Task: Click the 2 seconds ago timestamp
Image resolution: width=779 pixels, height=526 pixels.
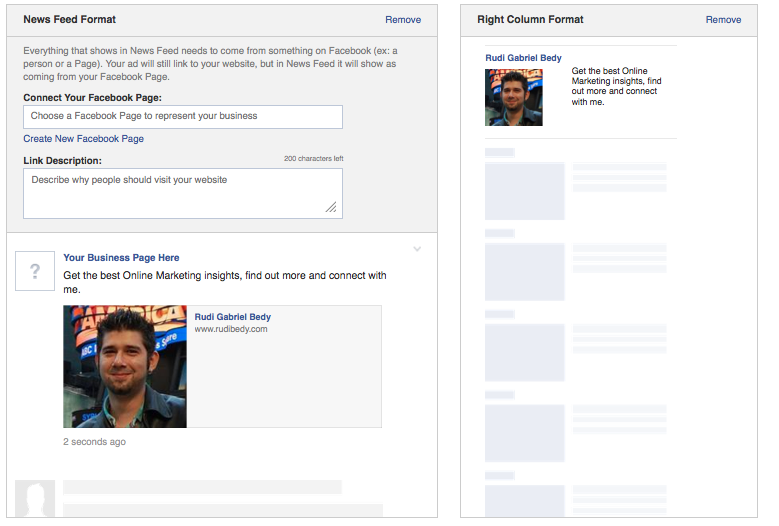Action: coord(94,442)
